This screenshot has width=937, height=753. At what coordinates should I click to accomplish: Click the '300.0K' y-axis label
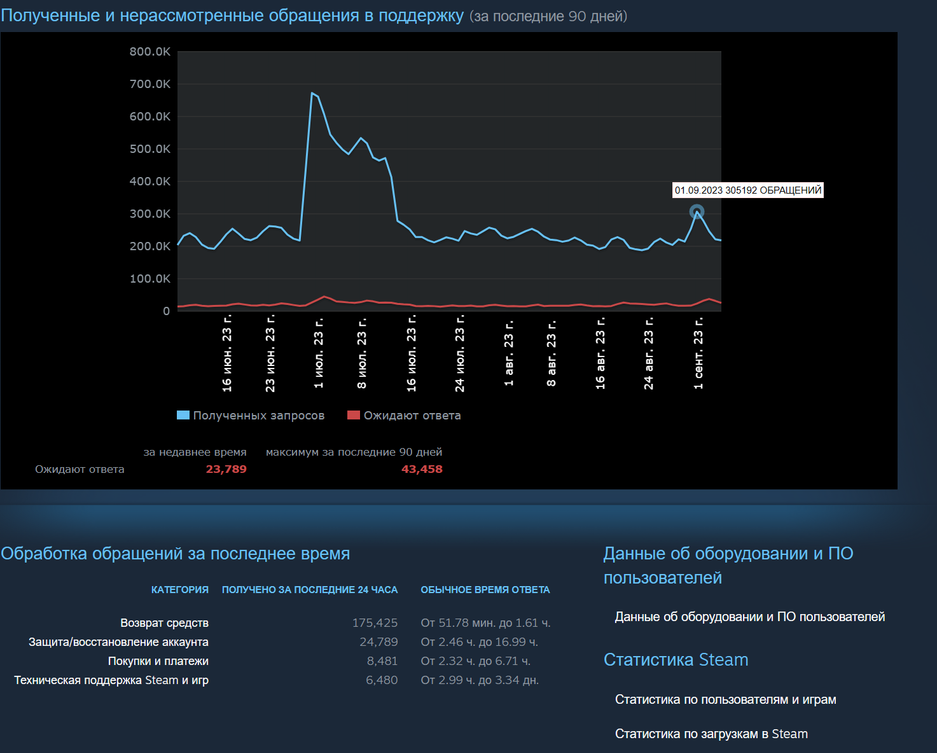pos(150,214)
